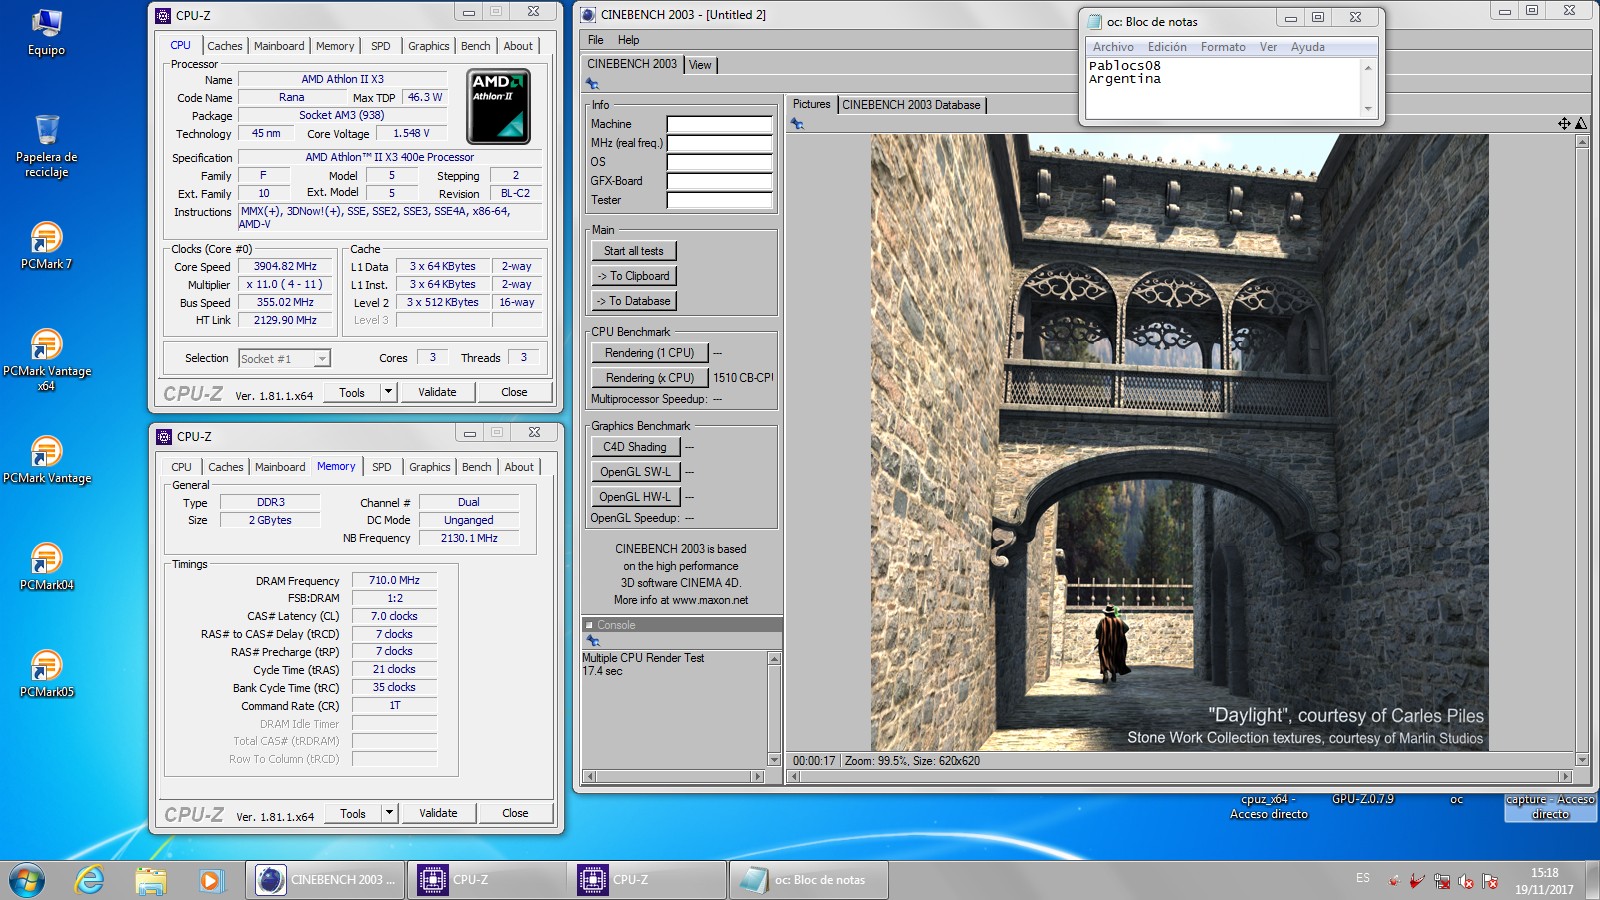
Task: Launch PCMark Vantage x64 shortcut
Action: (x=46, y=360)
